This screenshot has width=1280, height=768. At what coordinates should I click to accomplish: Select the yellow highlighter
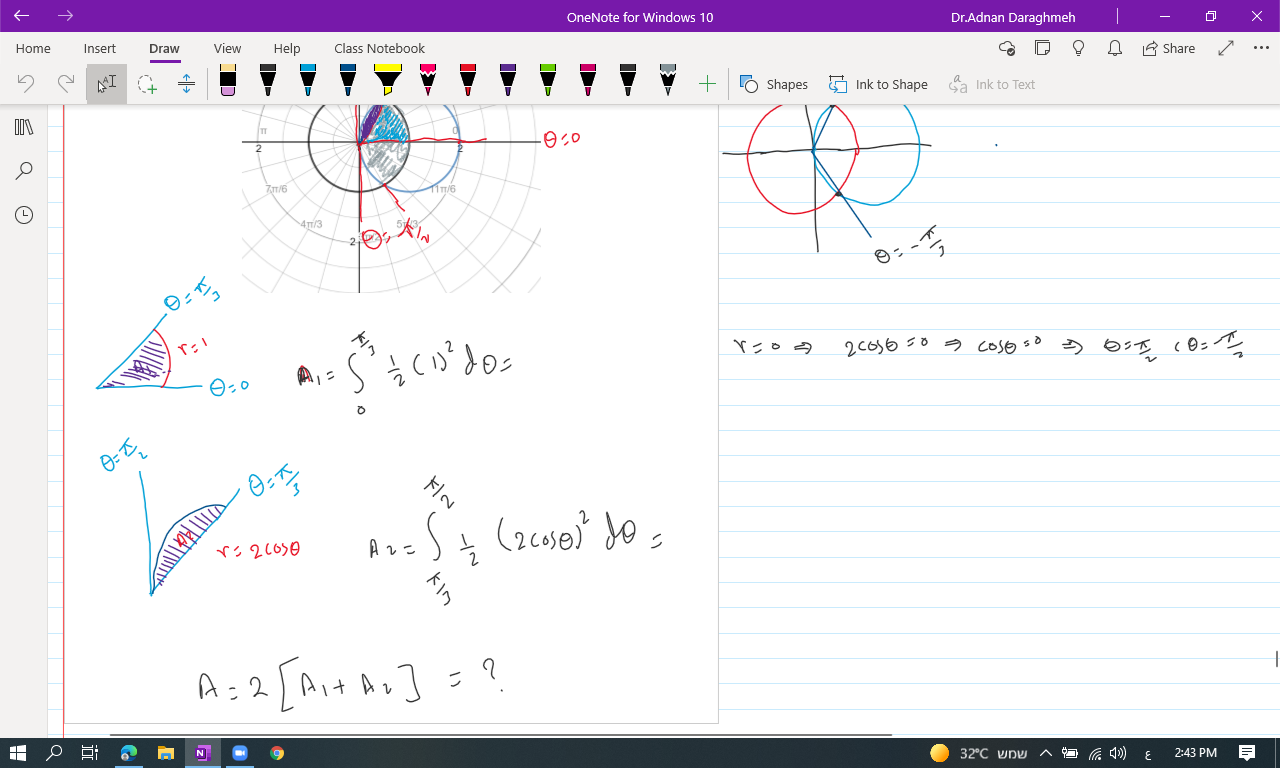388,81
